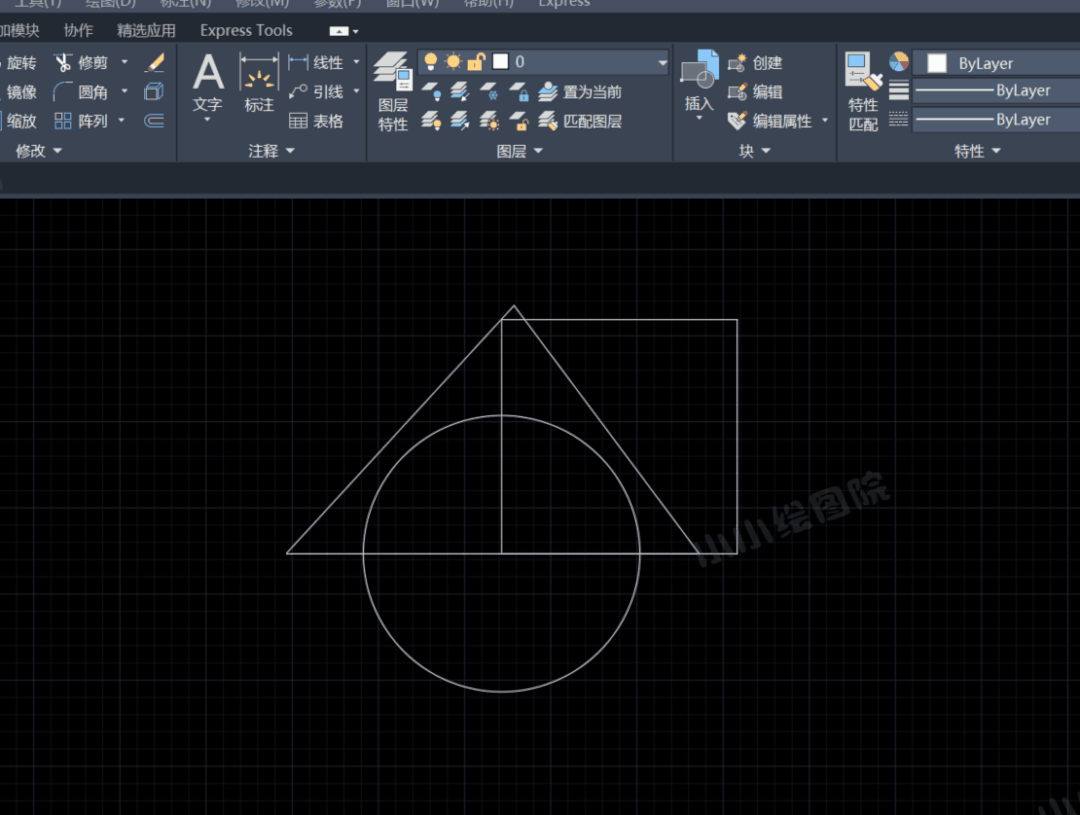
Task: Toggle layer 0 on/off light bulb
Action: [x=431, y=61]
